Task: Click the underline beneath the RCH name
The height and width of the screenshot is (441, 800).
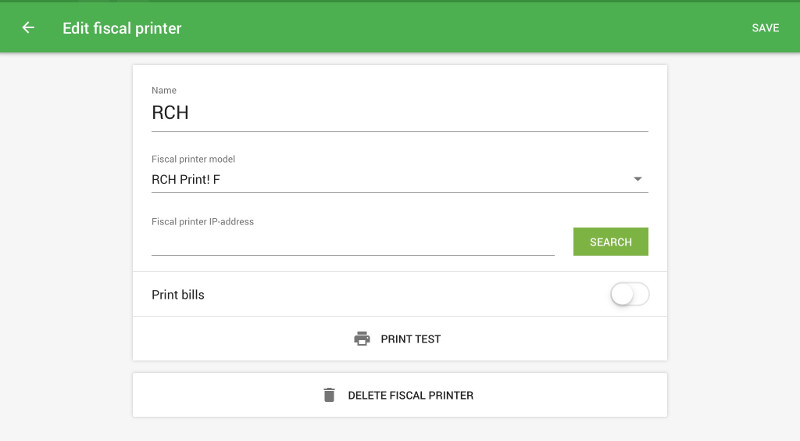Action: click(399, 132)
